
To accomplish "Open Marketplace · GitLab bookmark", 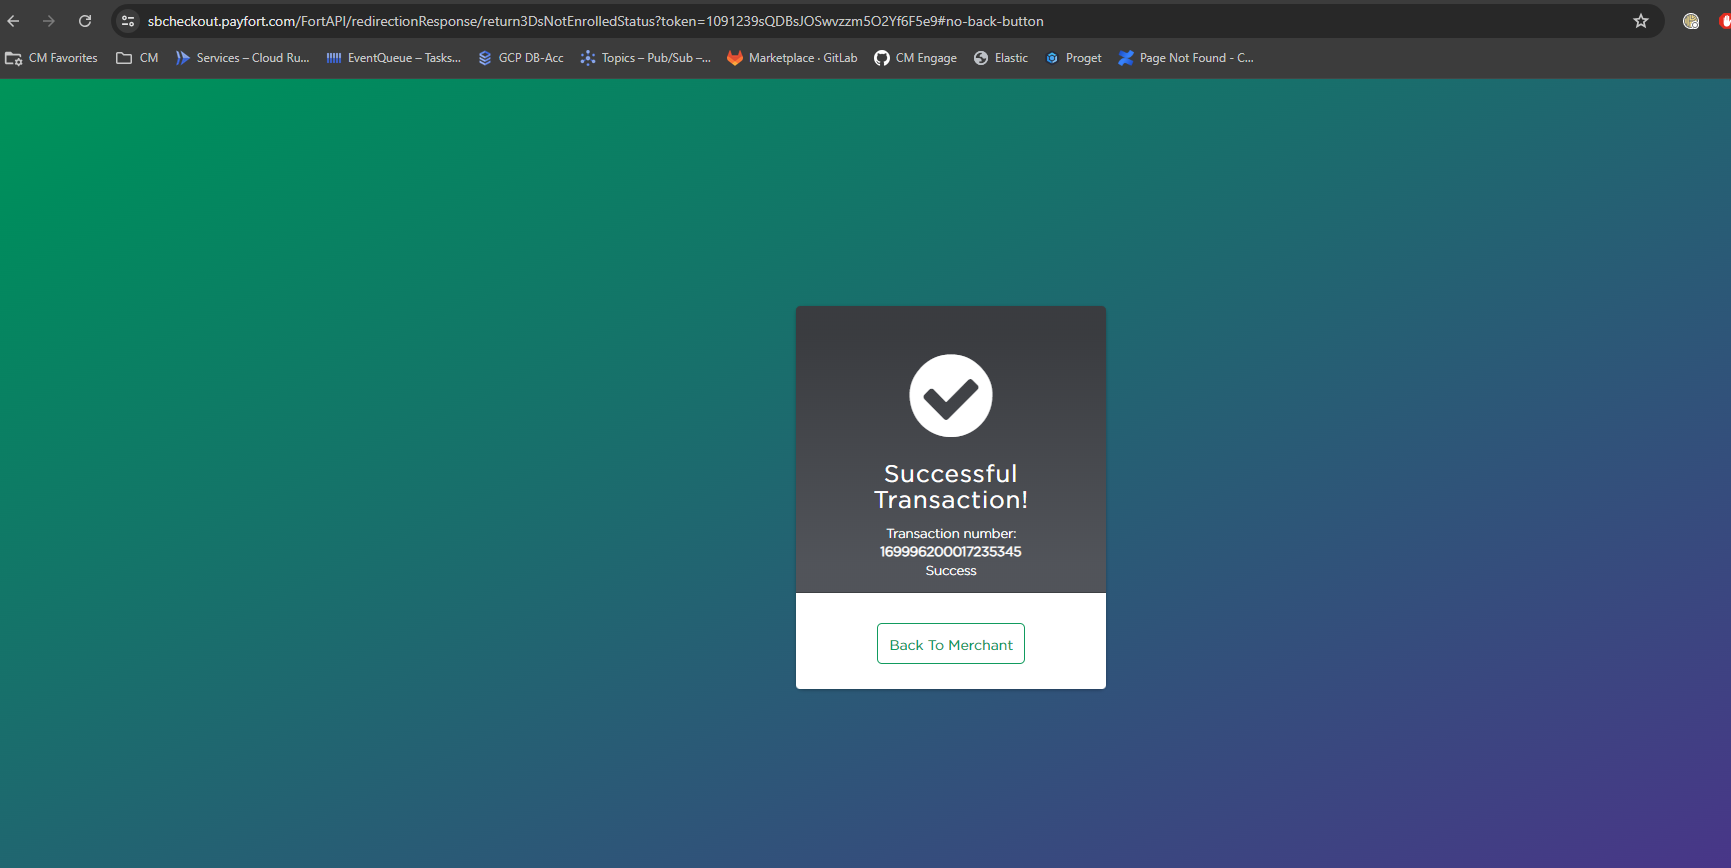I will pyautogui.click(x=792, y=58).
